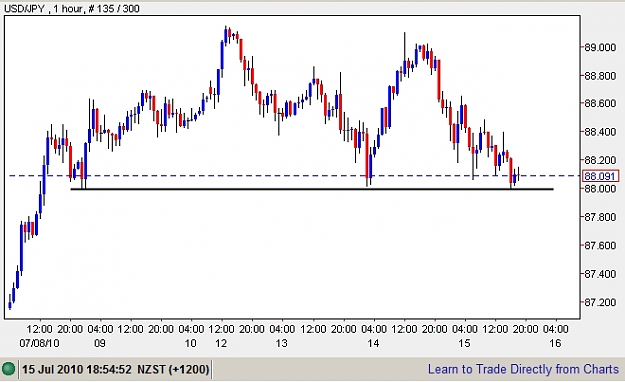This screenshot has width=625, height=382.
Task: Click the date label 12 on time axis
Action: [x=221, y=343]
